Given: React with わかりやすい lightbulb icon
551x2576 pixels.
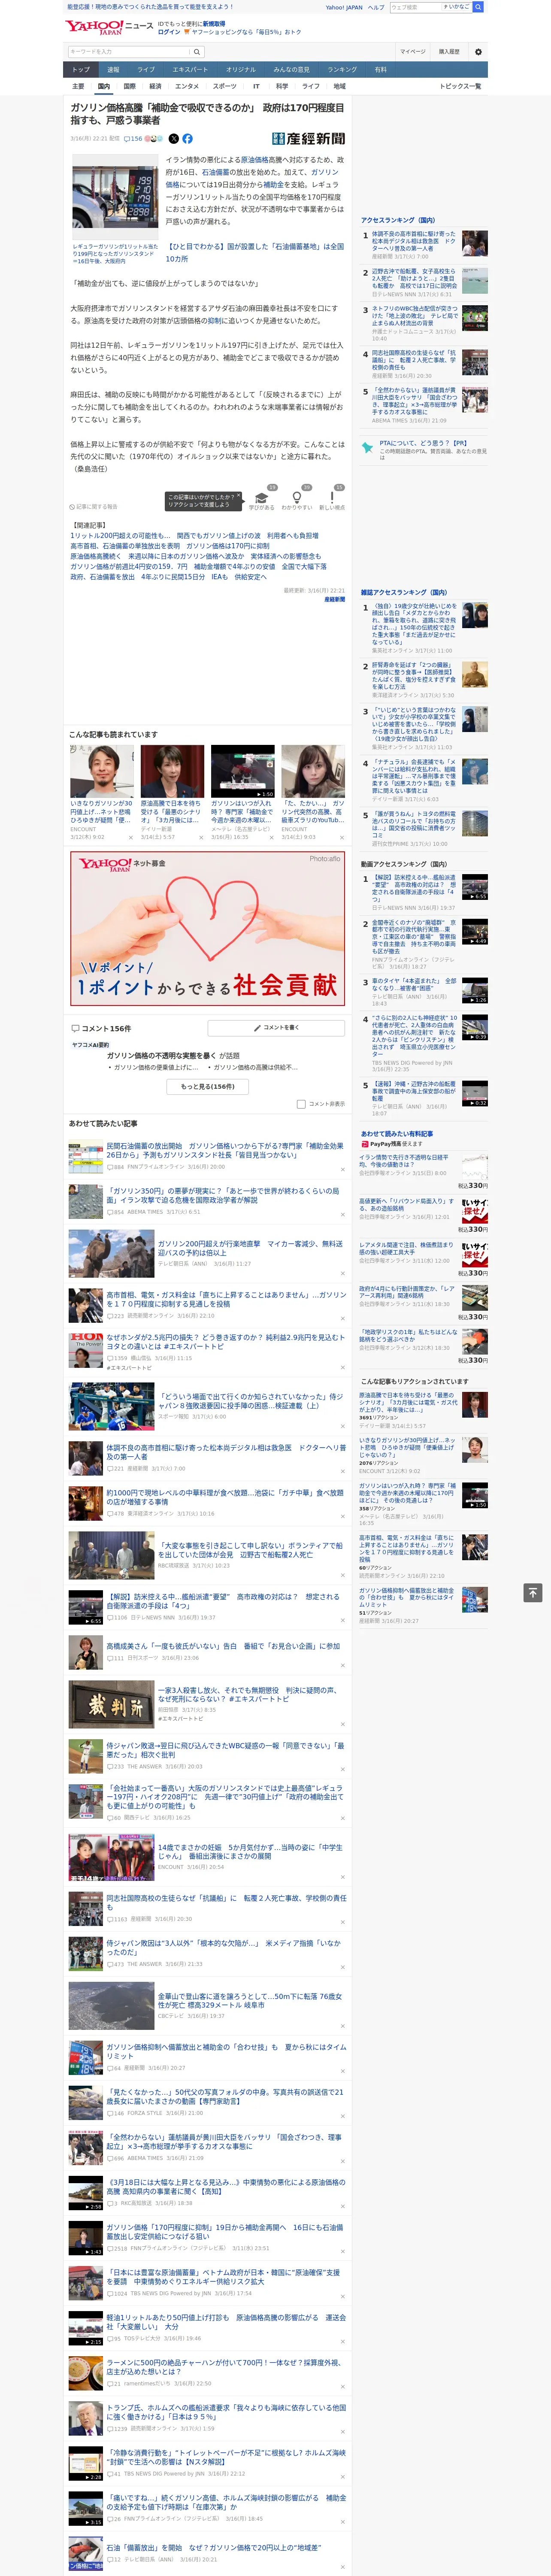Looking at the screenshot, I should coord(296,499).
